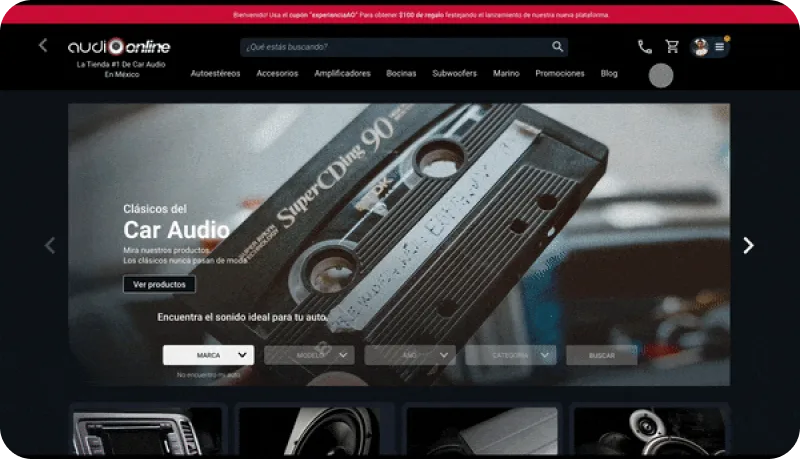
Task: Expand the Año dropdown
Action: [x=410, y=355]
